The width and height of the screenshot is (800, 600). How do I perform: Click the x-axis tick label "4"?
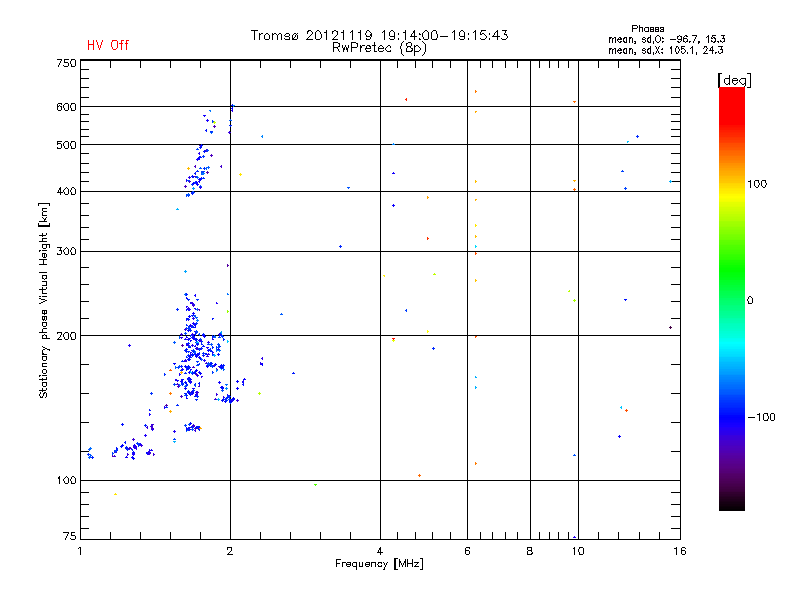tap(380, 551)
